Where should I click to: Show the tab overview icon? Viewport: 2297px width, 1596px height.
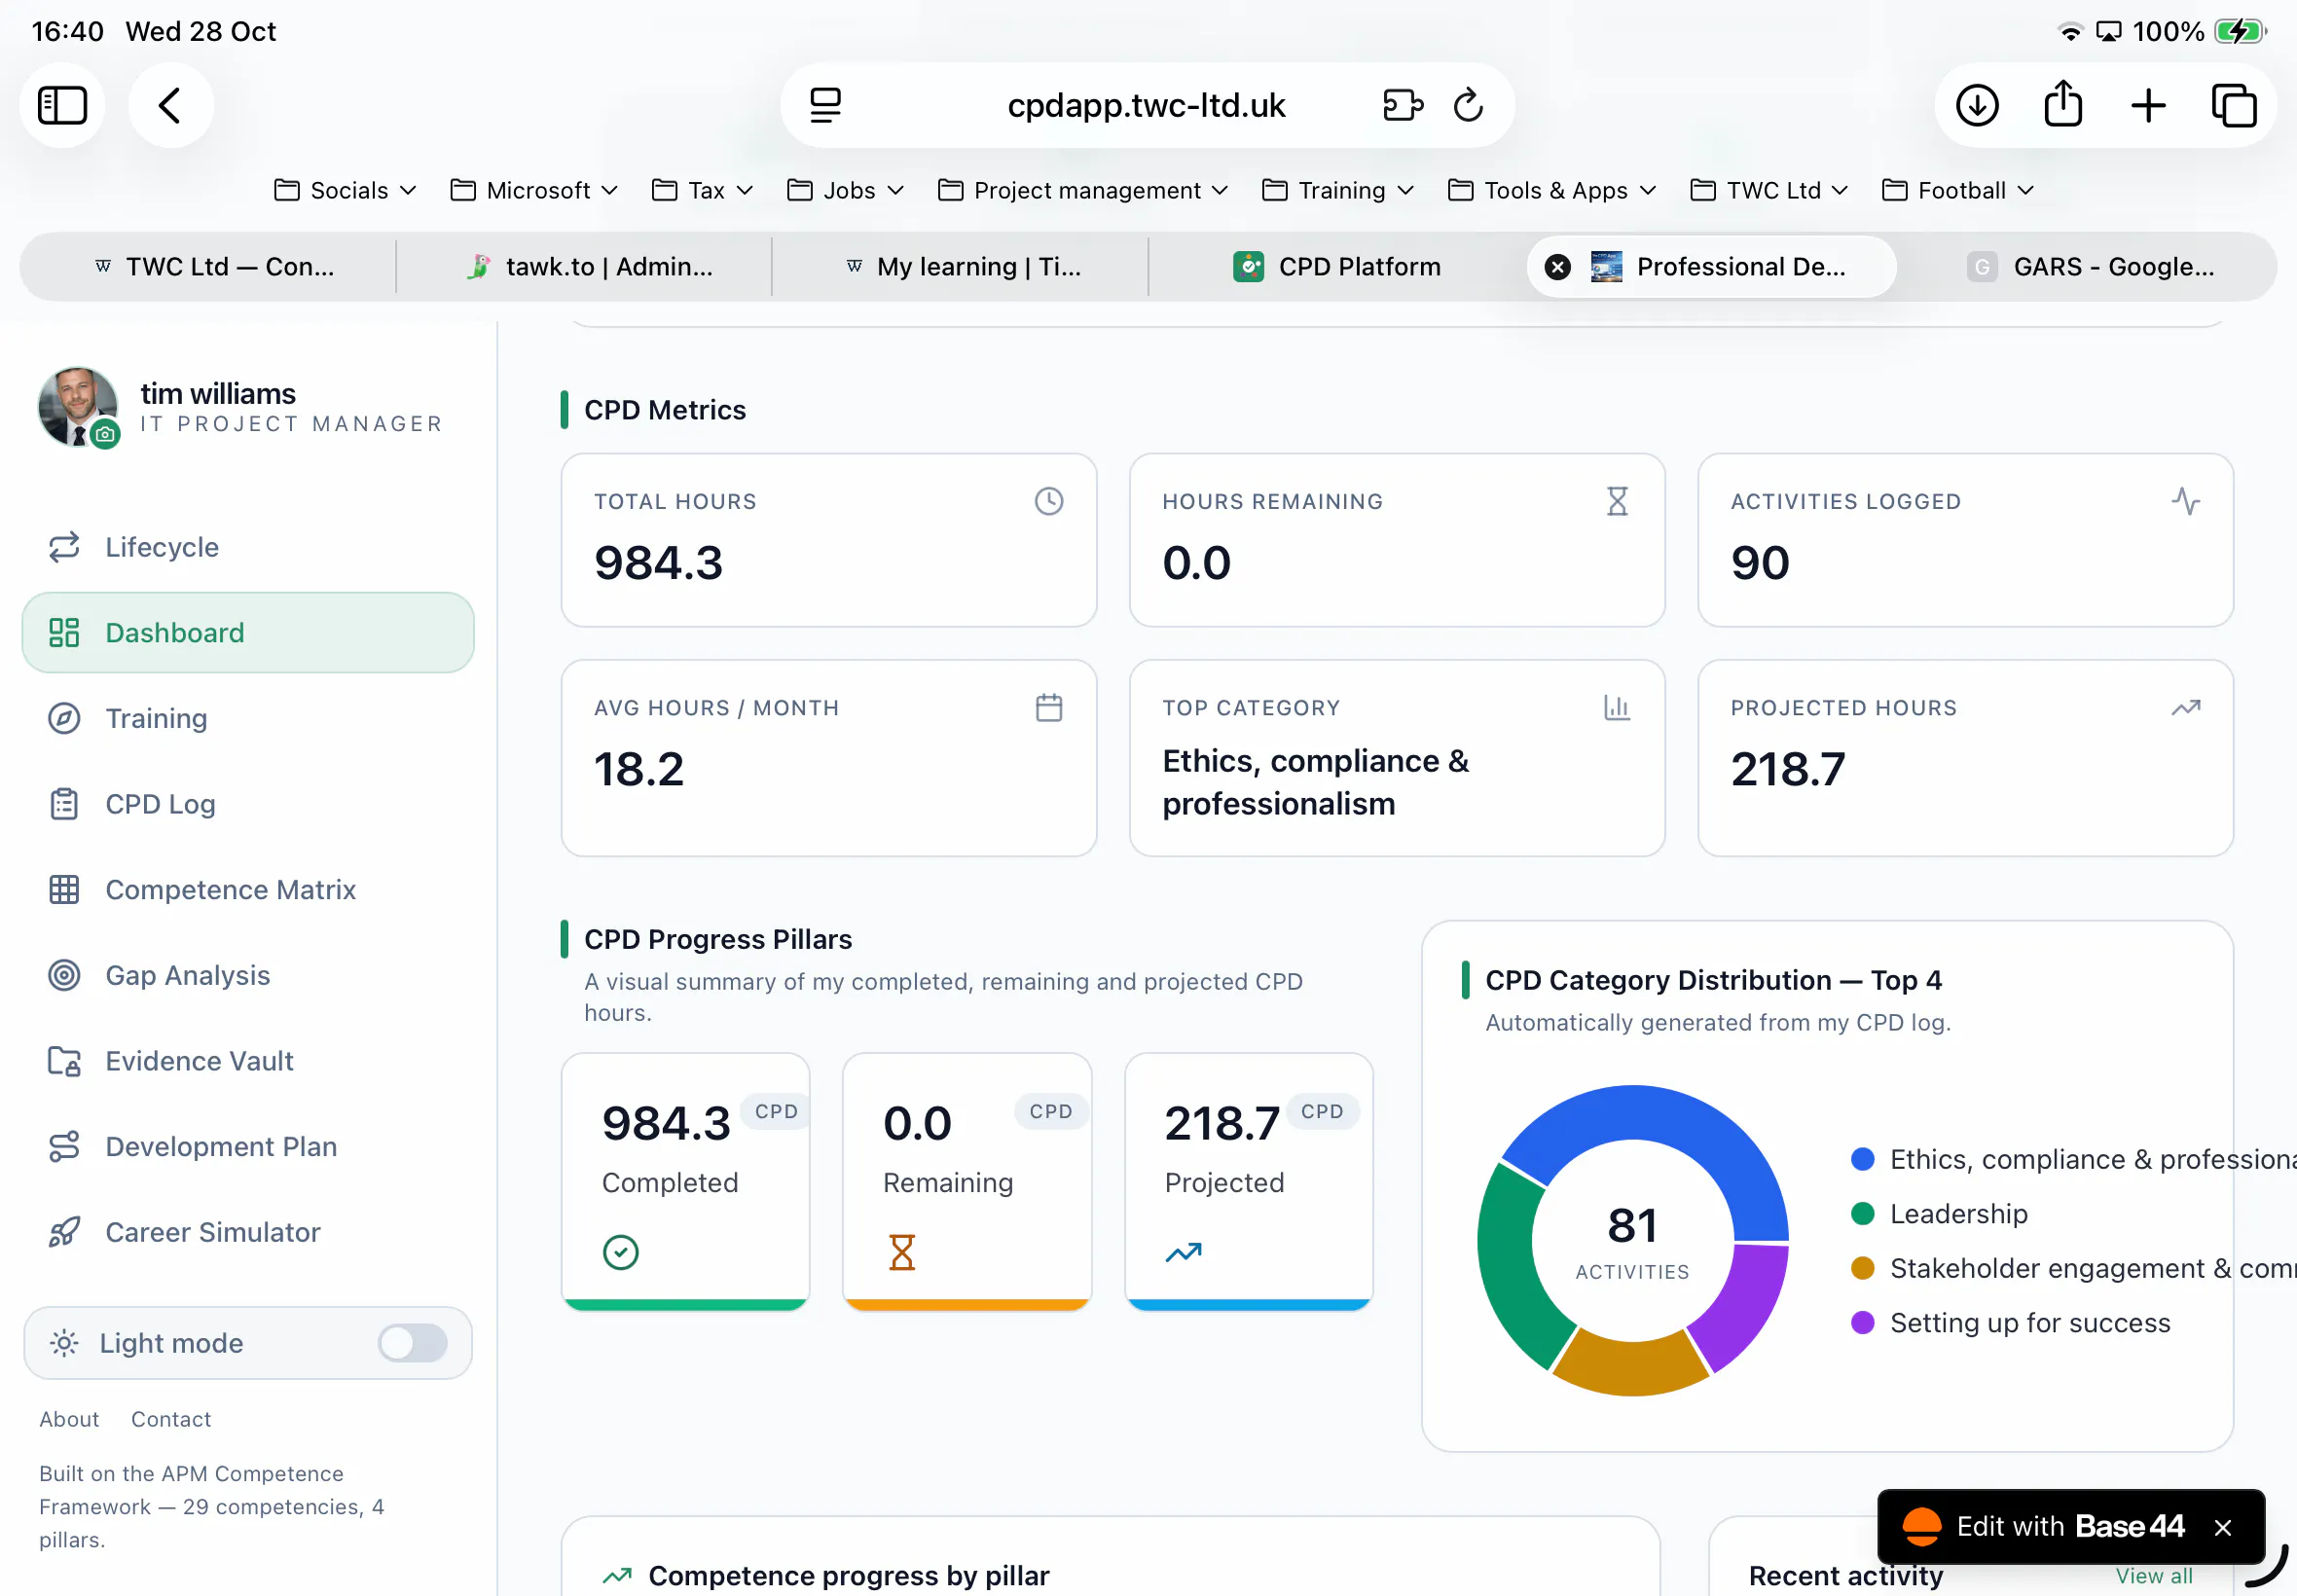tap(2234, 105)
